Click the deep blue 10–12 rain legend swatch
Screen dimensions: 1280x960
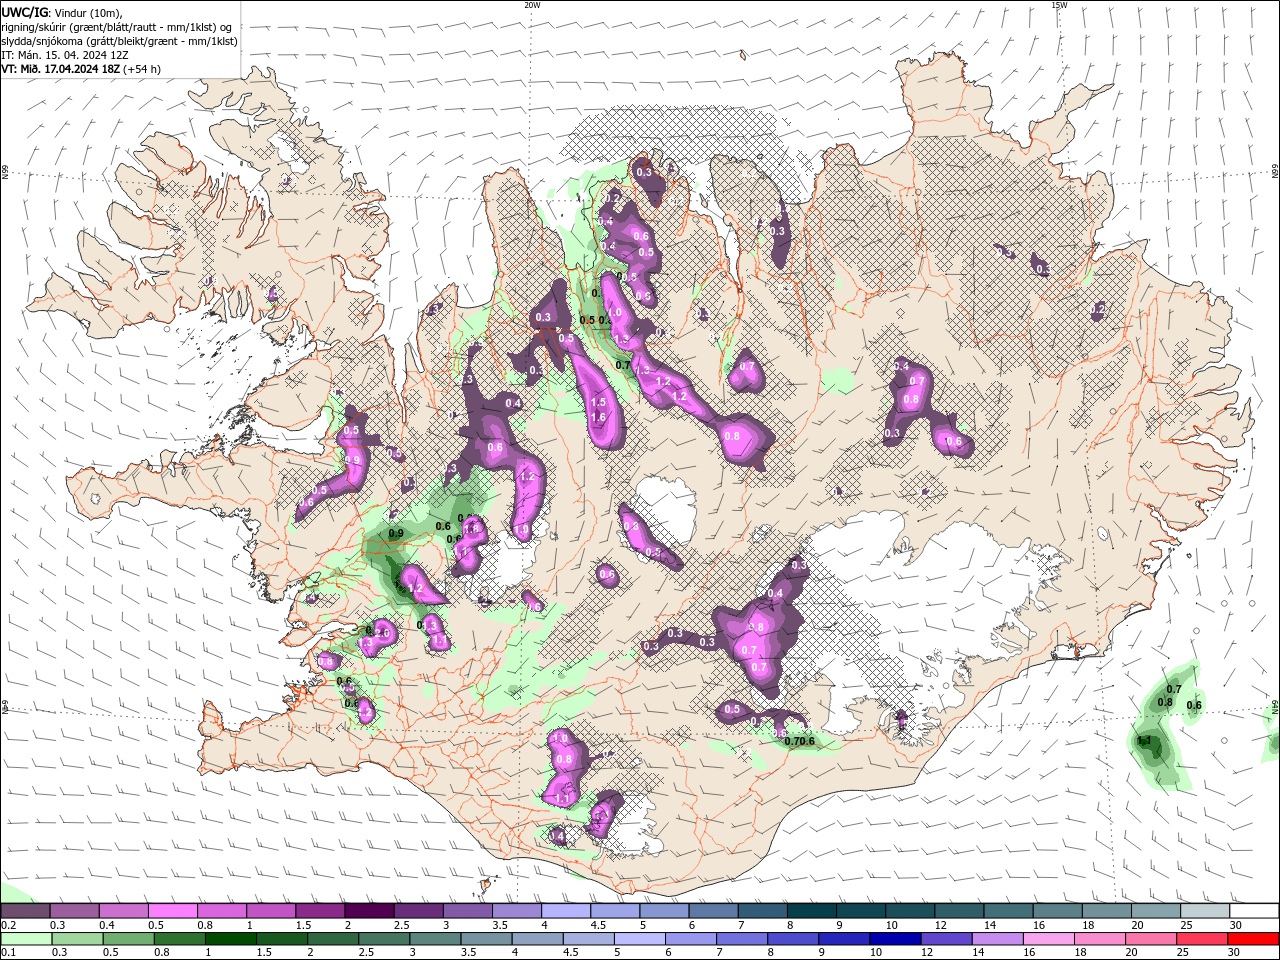click(x=895, y=938)
